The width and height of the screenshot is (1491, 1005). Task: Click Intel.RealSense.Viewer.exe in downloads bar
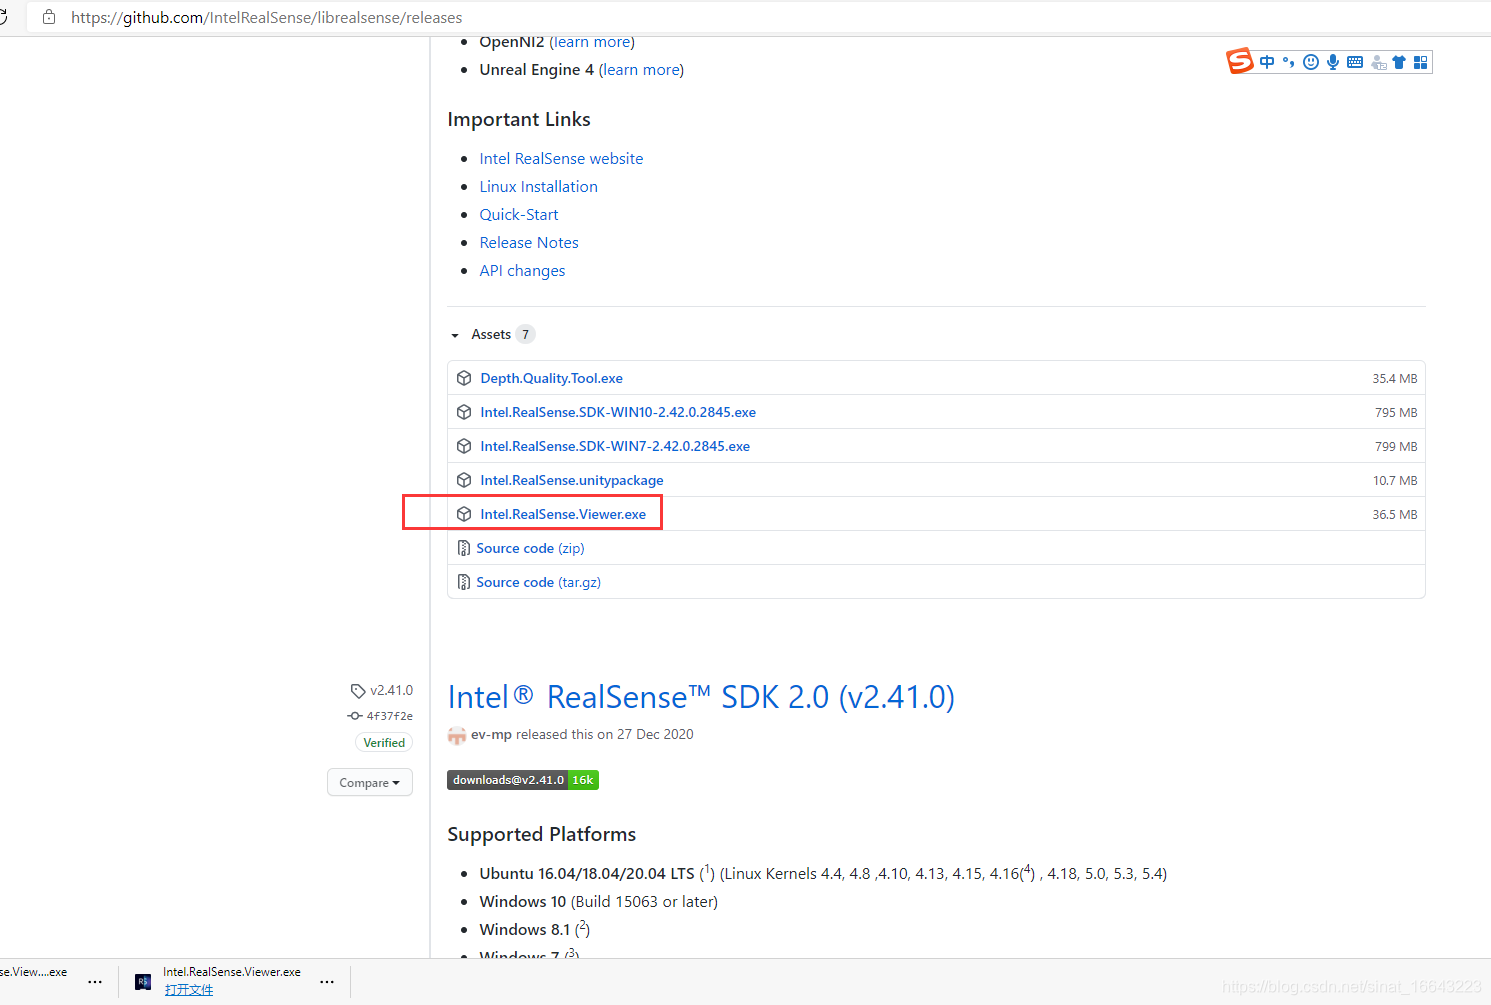(x=232, y=972)
